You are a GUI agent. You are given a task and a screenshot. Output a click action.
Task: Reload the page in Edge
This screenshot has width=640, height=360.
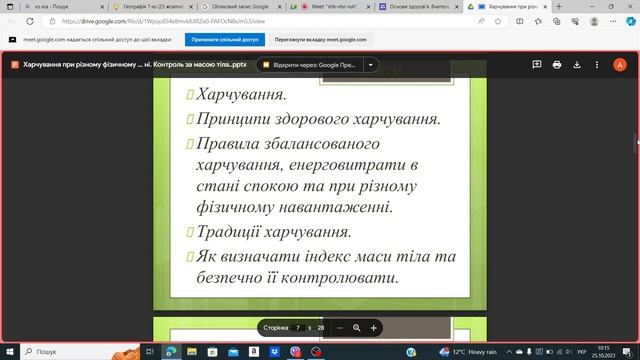(30, 21)
